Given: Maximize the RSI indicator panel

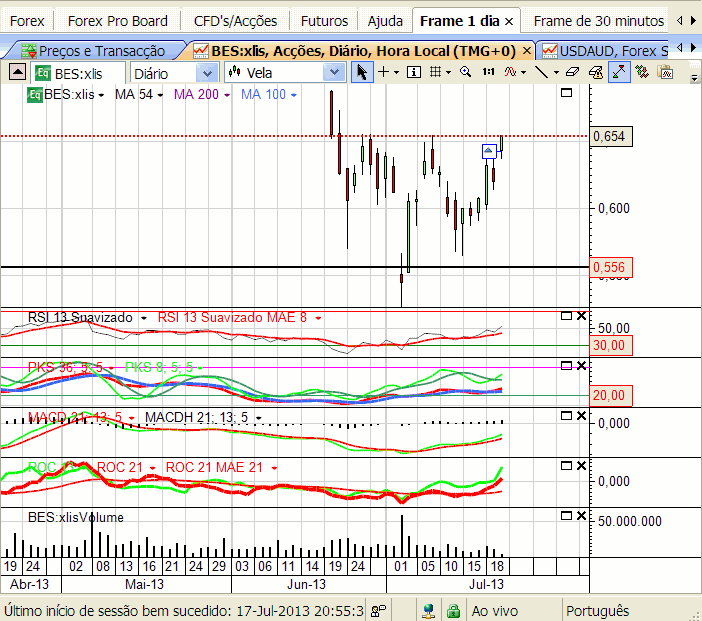Looking at the screenshot, I should pos(566,316).
